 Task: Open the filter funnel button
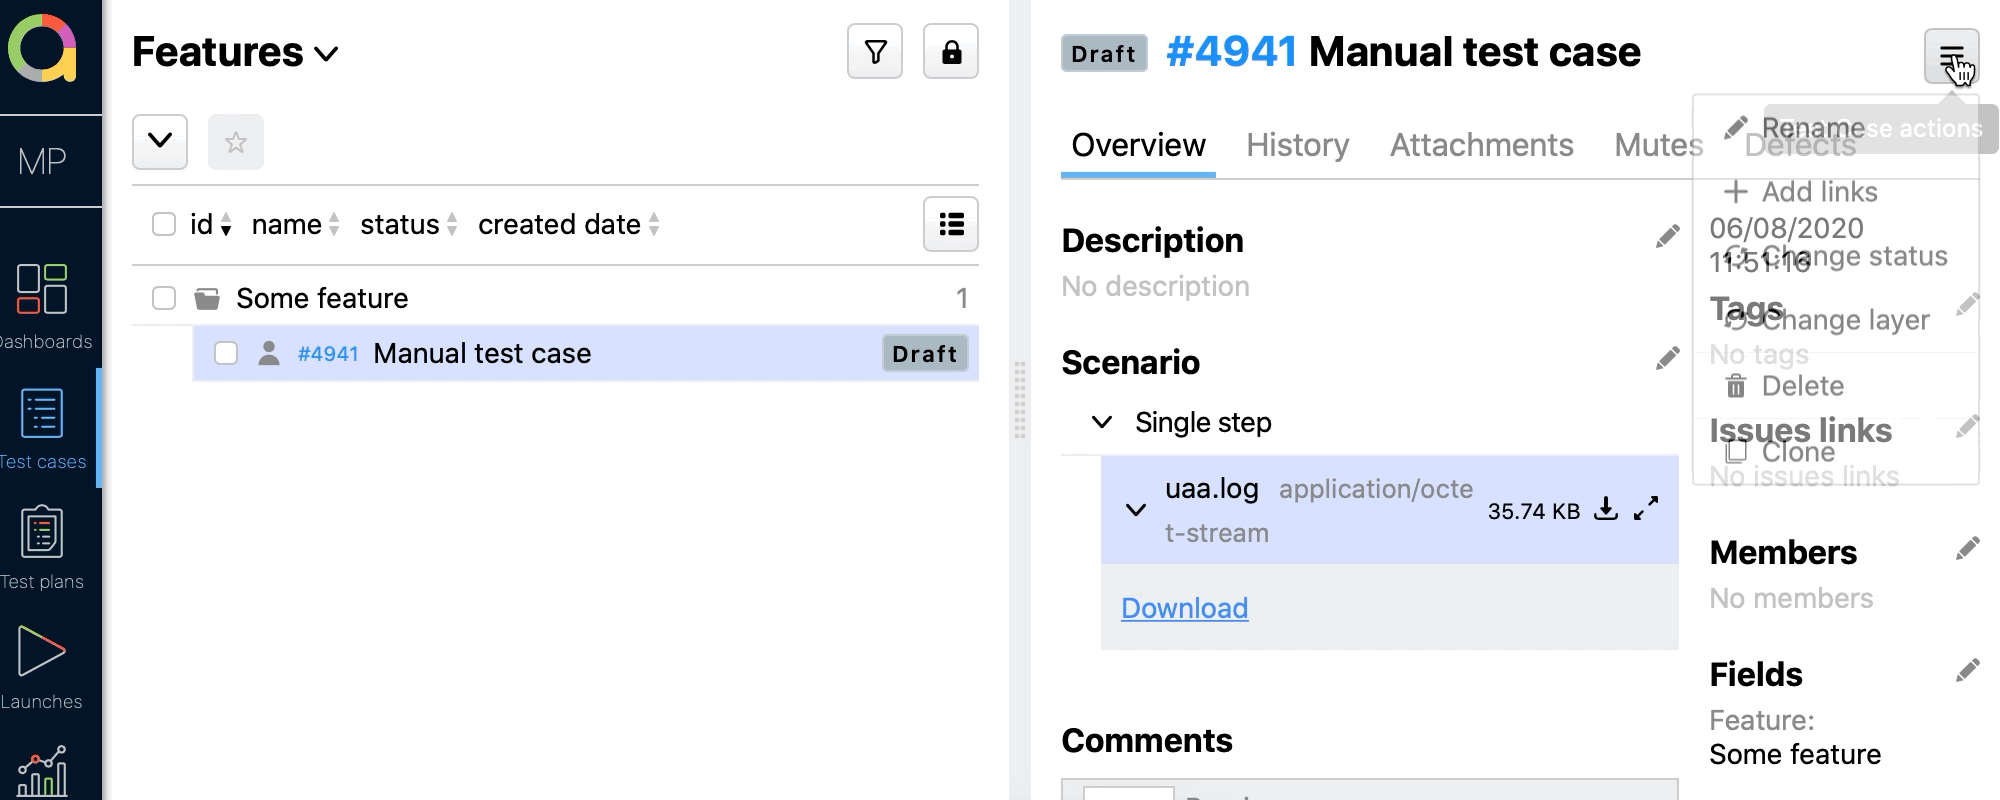pyautogui.click(x=875, y=51)
